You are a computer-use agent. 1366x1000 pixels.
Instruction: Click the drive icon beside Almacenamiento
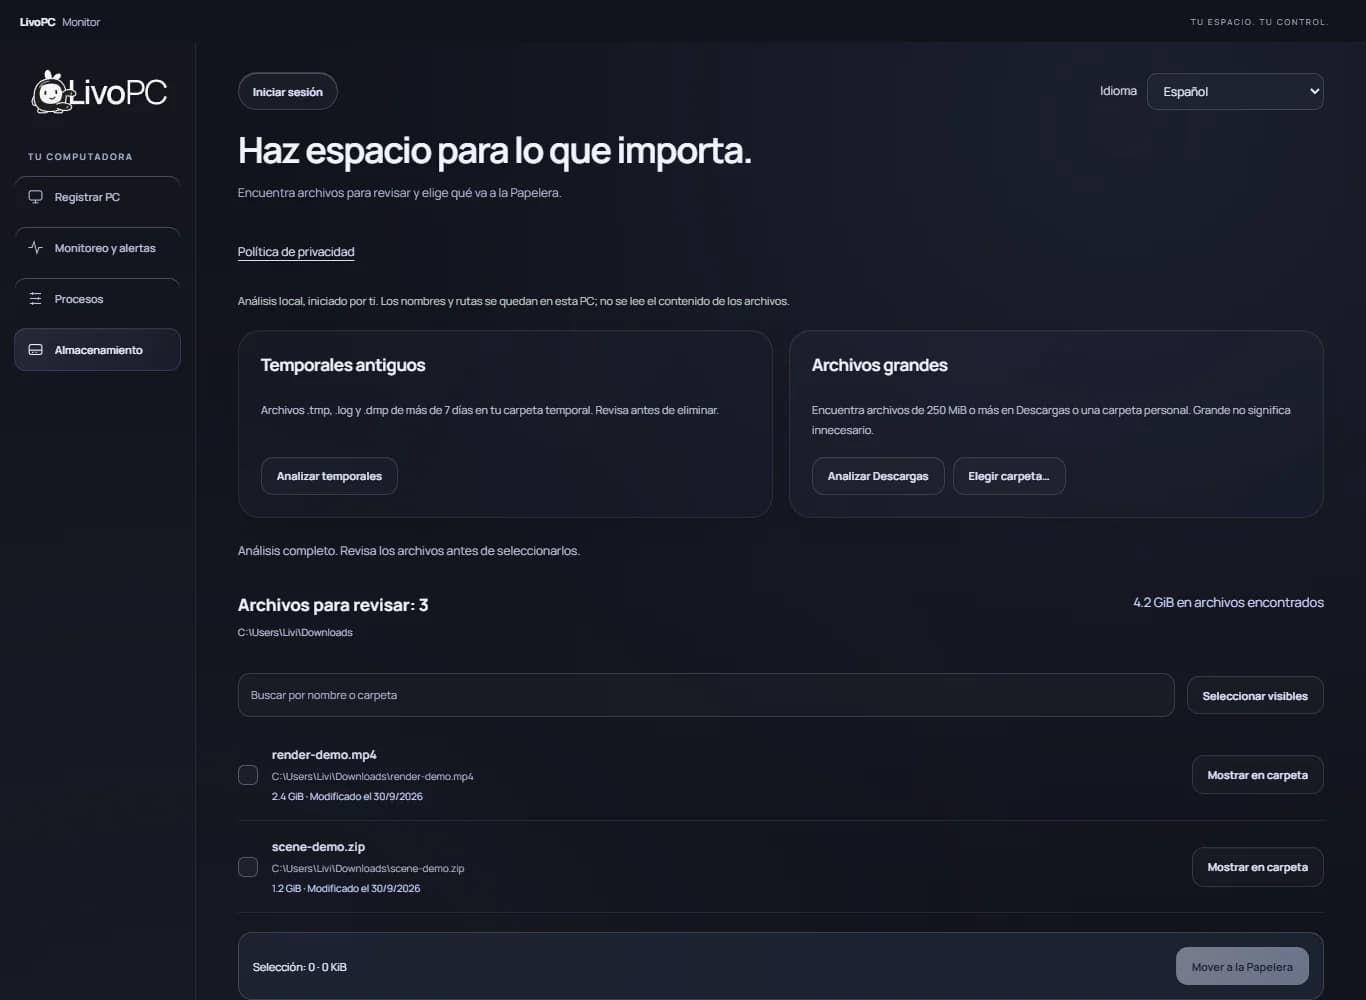(36, 350)
